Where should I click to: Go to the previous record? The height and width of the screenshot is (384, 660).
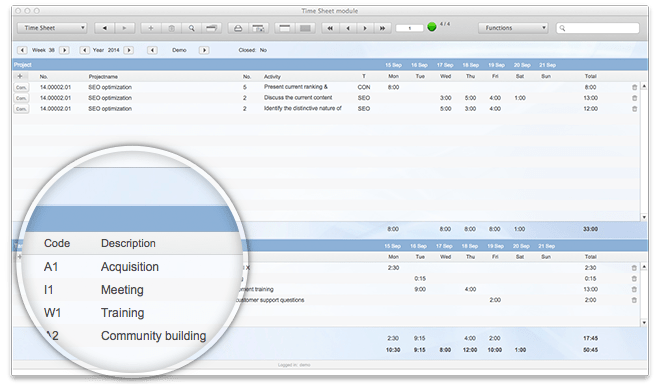pyautogui.click(x=348, y=28)
